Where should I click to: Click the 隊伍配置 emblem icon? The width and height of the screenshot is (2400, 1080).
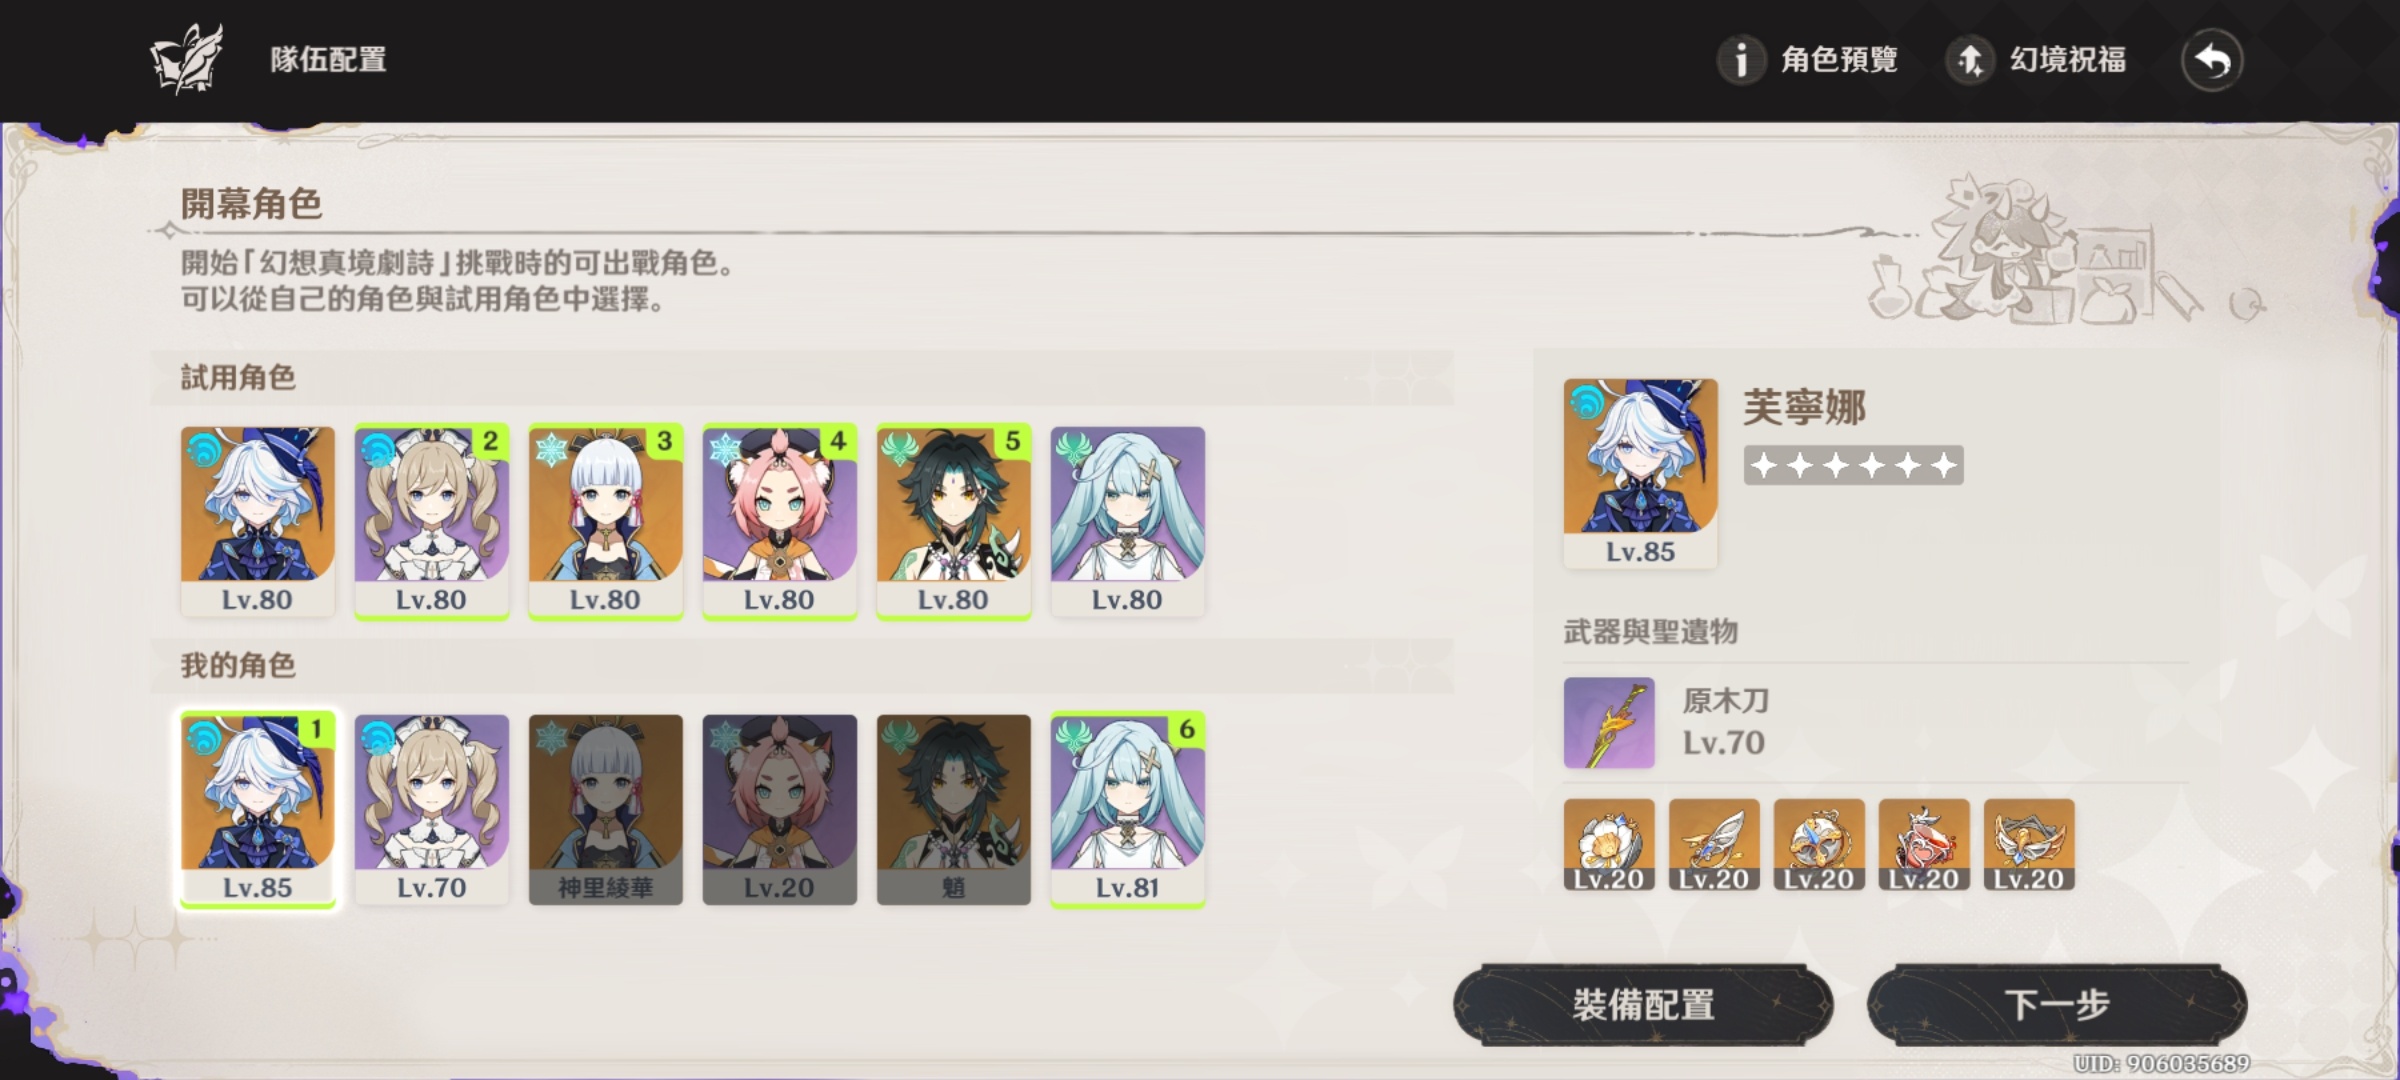[187, 60]
